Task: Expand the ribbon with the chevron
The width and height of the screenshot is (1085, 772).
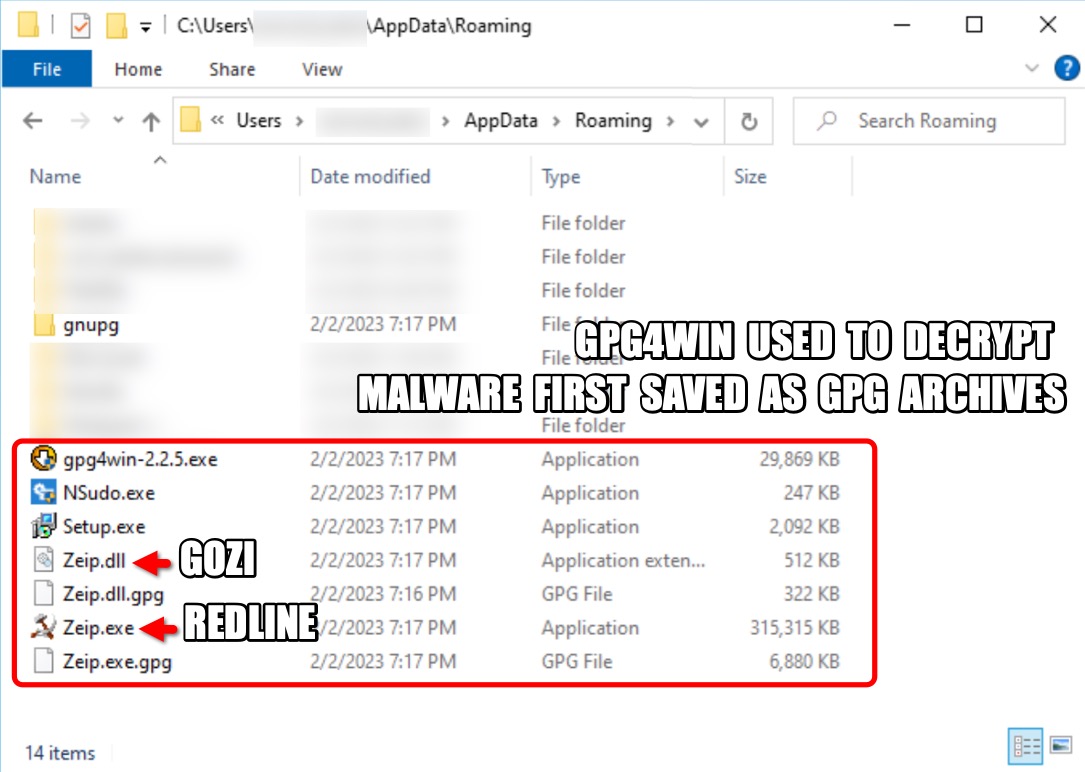Action: click(1032, 68)
